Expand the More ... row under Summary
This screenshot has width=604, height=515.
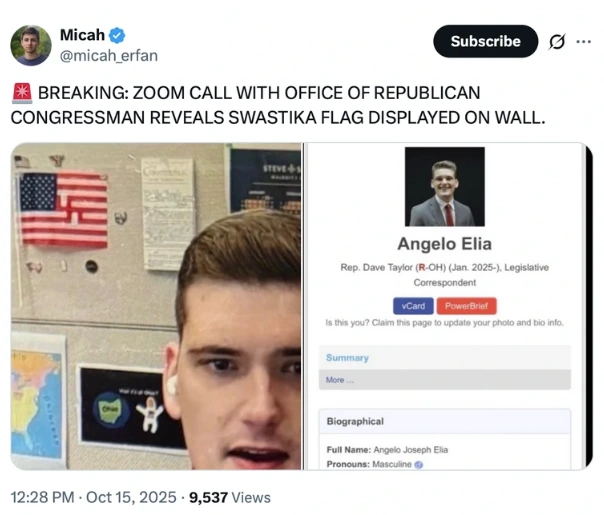tap(445, 380)
